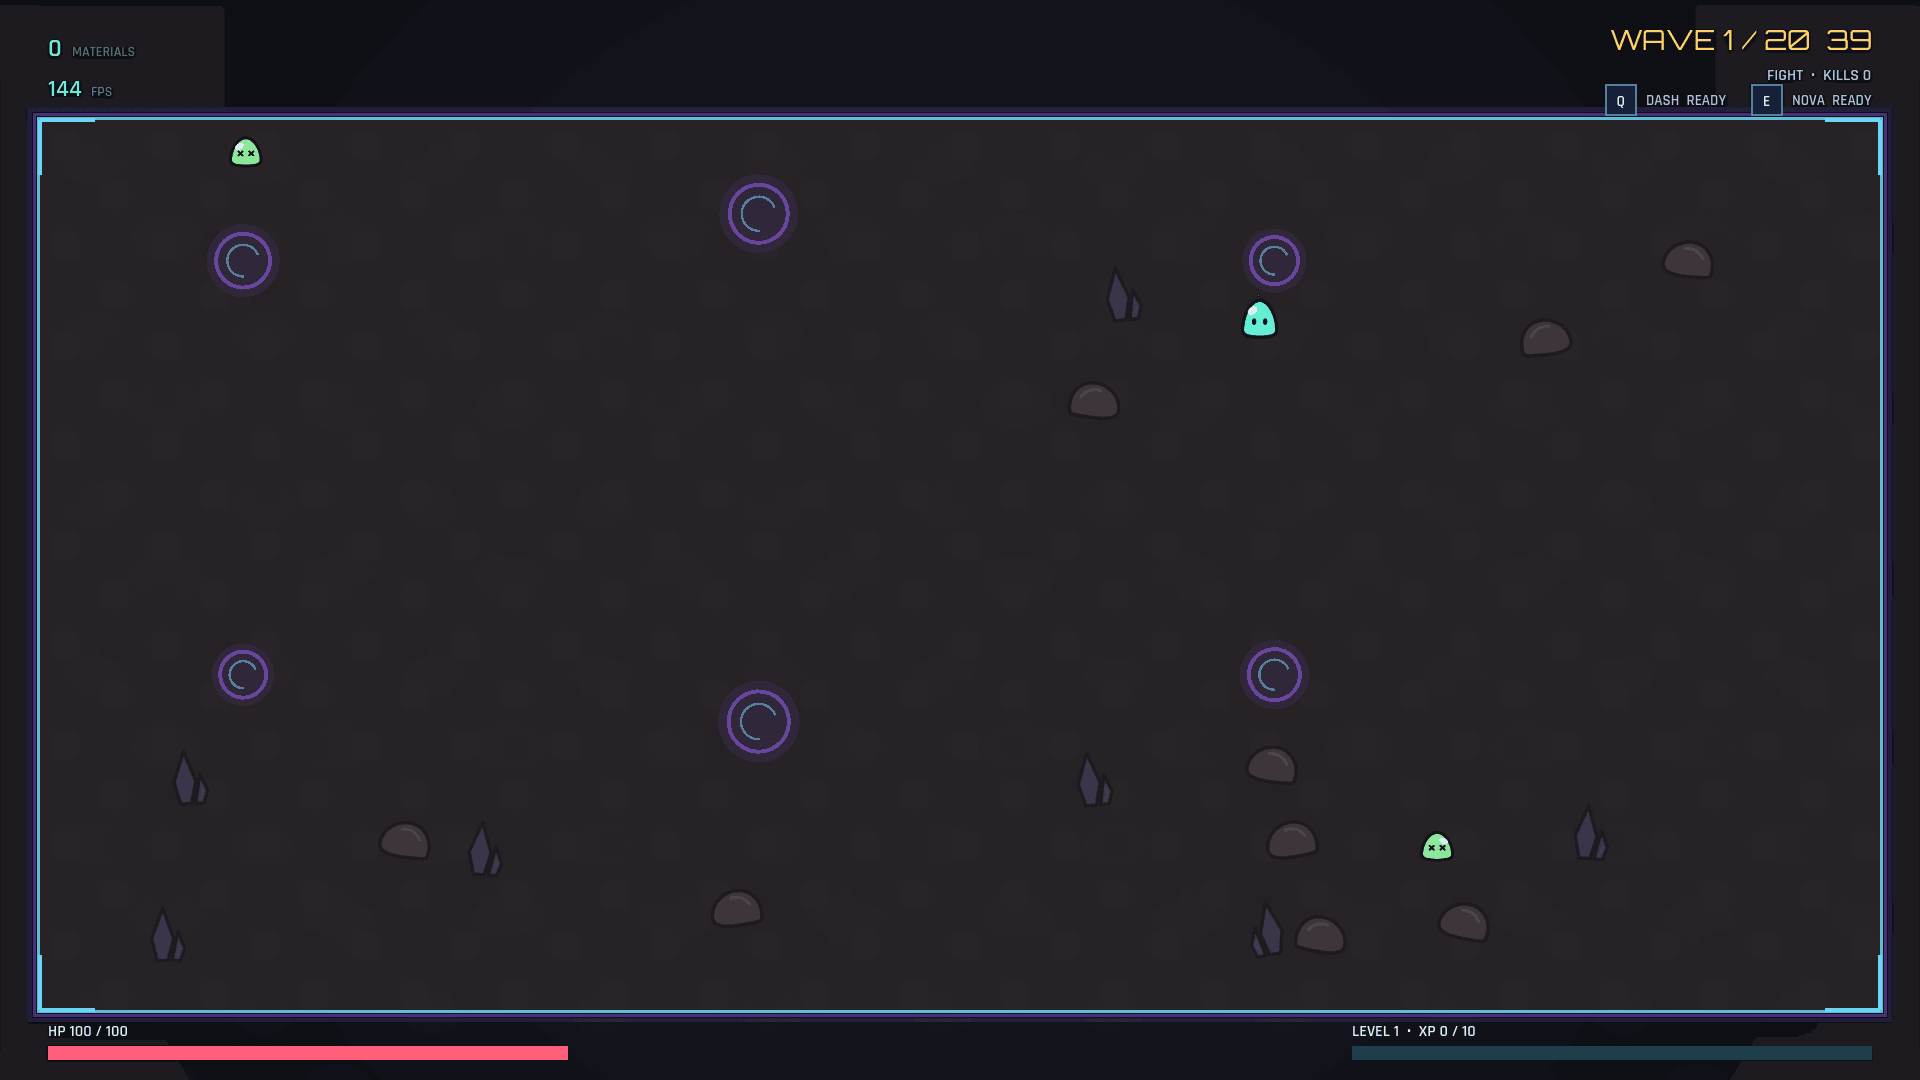
Task: Click the DASH READY status label
Action: [1686, 100]
